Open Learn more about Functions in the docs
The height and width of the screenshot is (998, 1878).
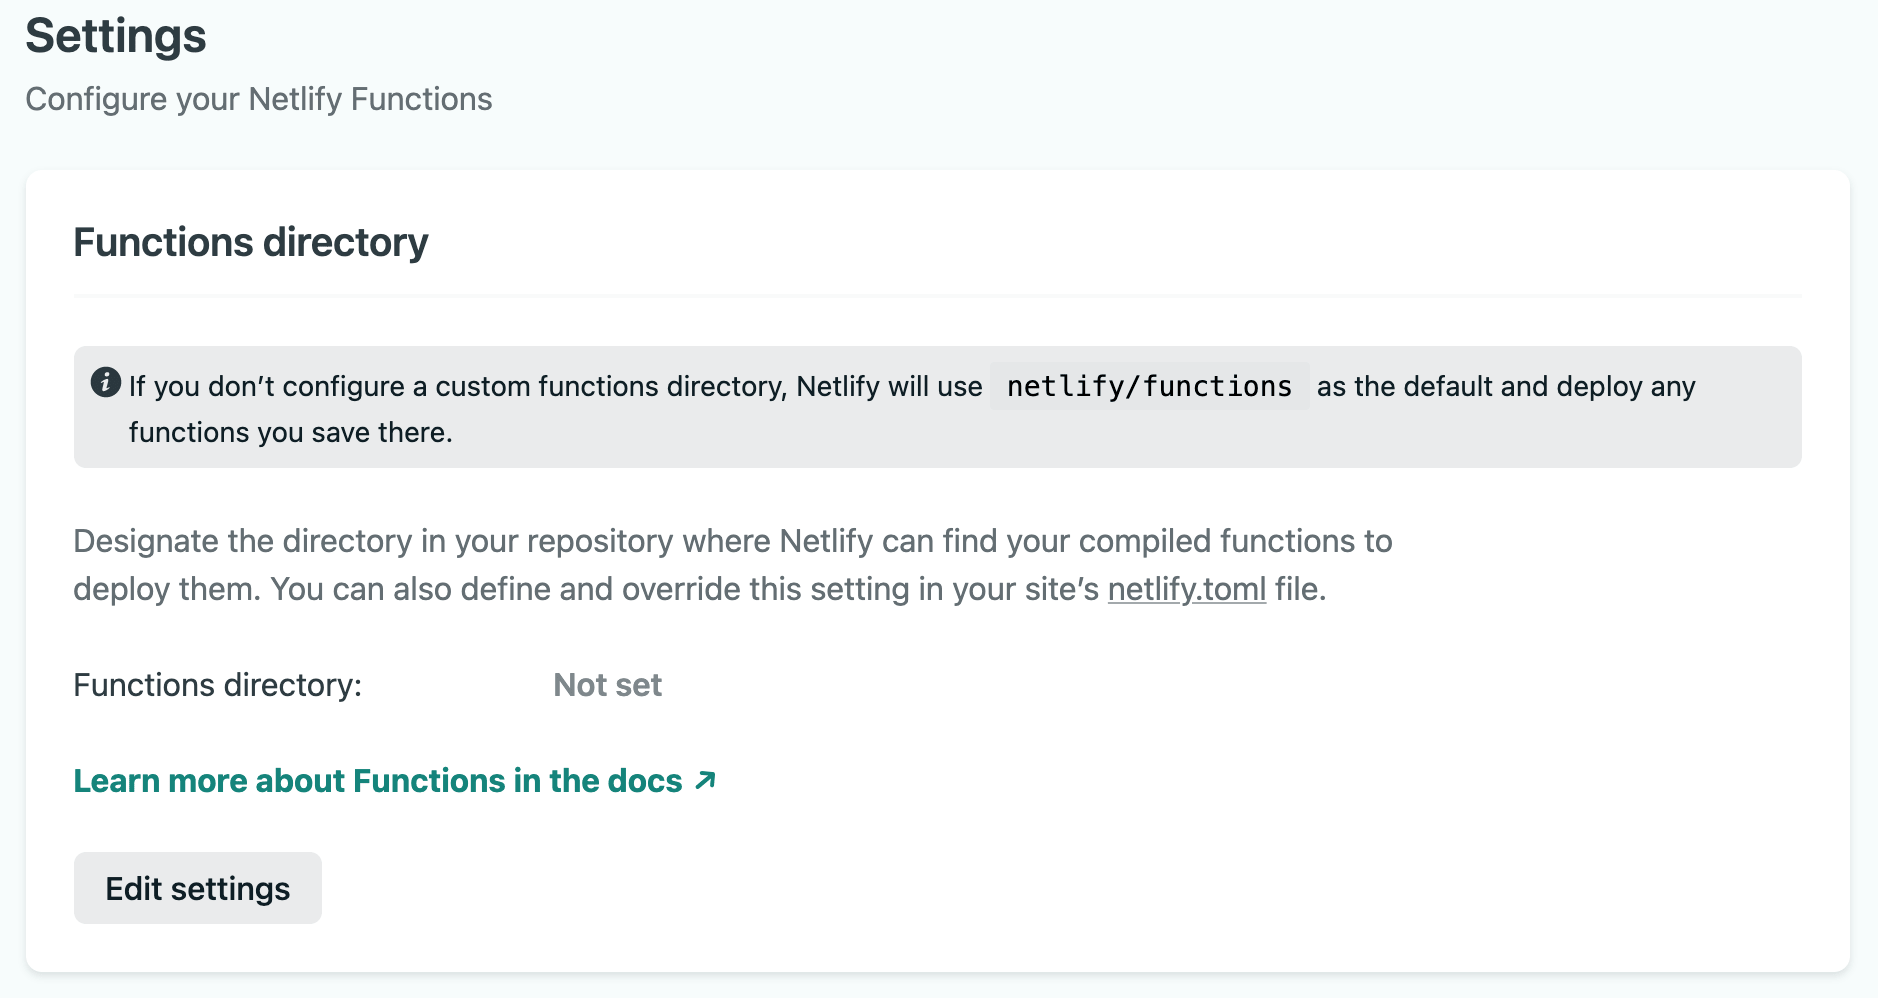[x=378, y=781]
